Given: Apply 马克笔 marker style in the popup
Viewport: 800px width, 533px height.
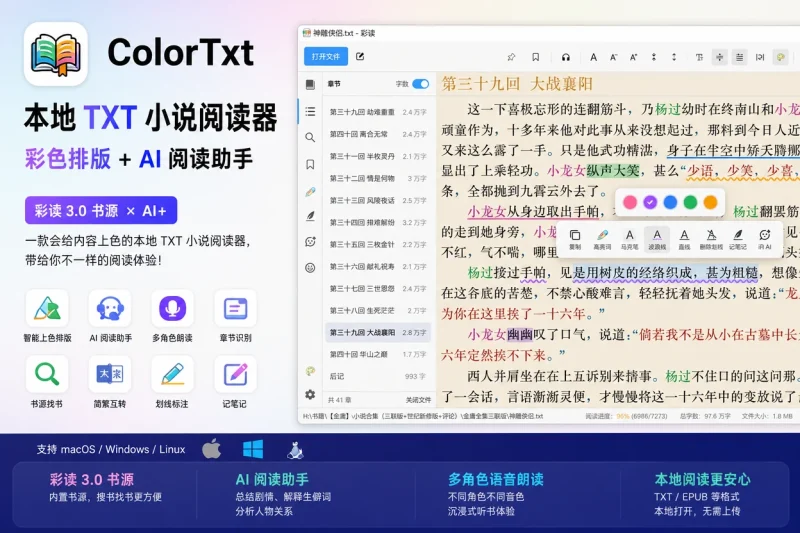Looking at the screenshot, I should tap(630, 239).
